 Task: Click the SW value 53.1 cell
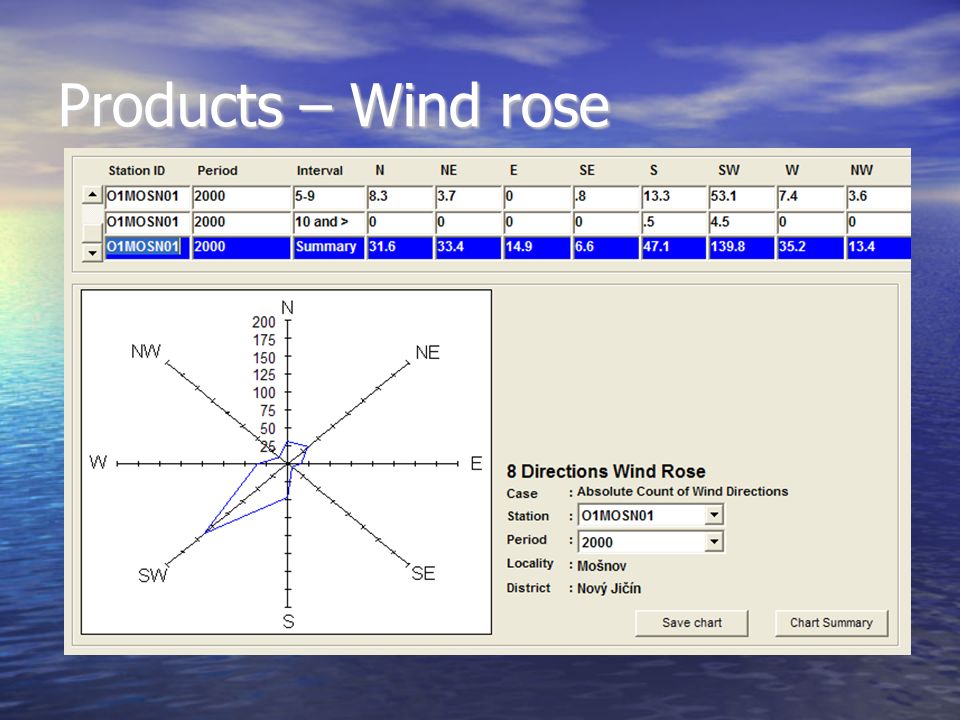click(x=741, y=197)
